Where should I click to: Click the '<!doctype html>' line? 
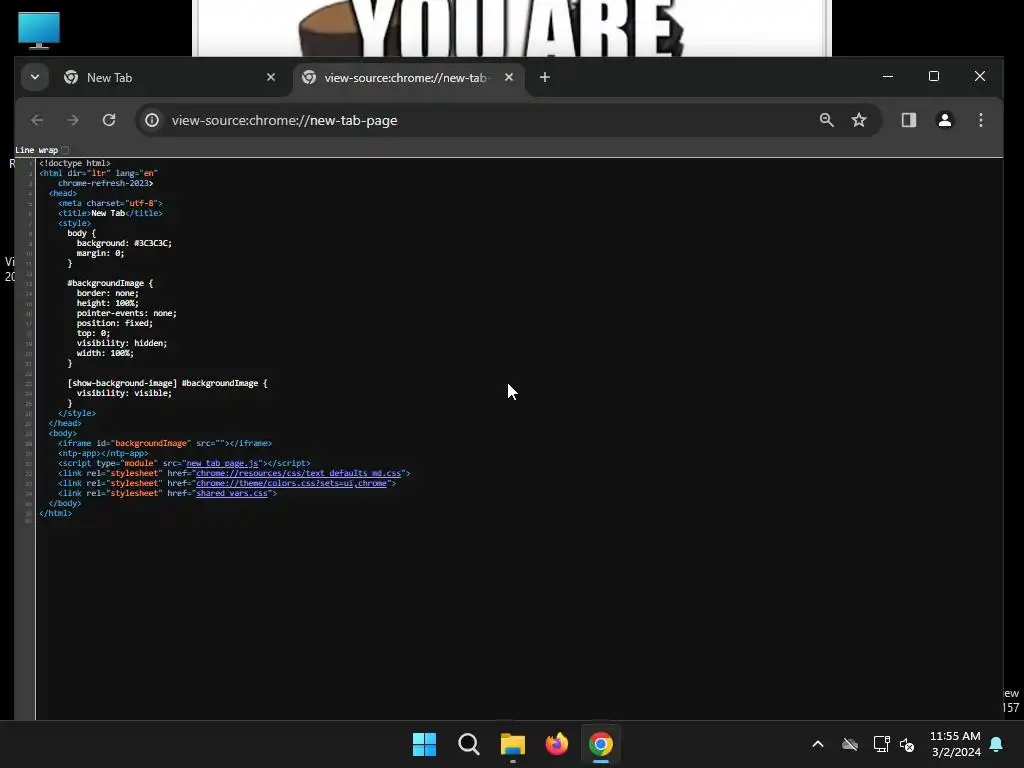74,163
